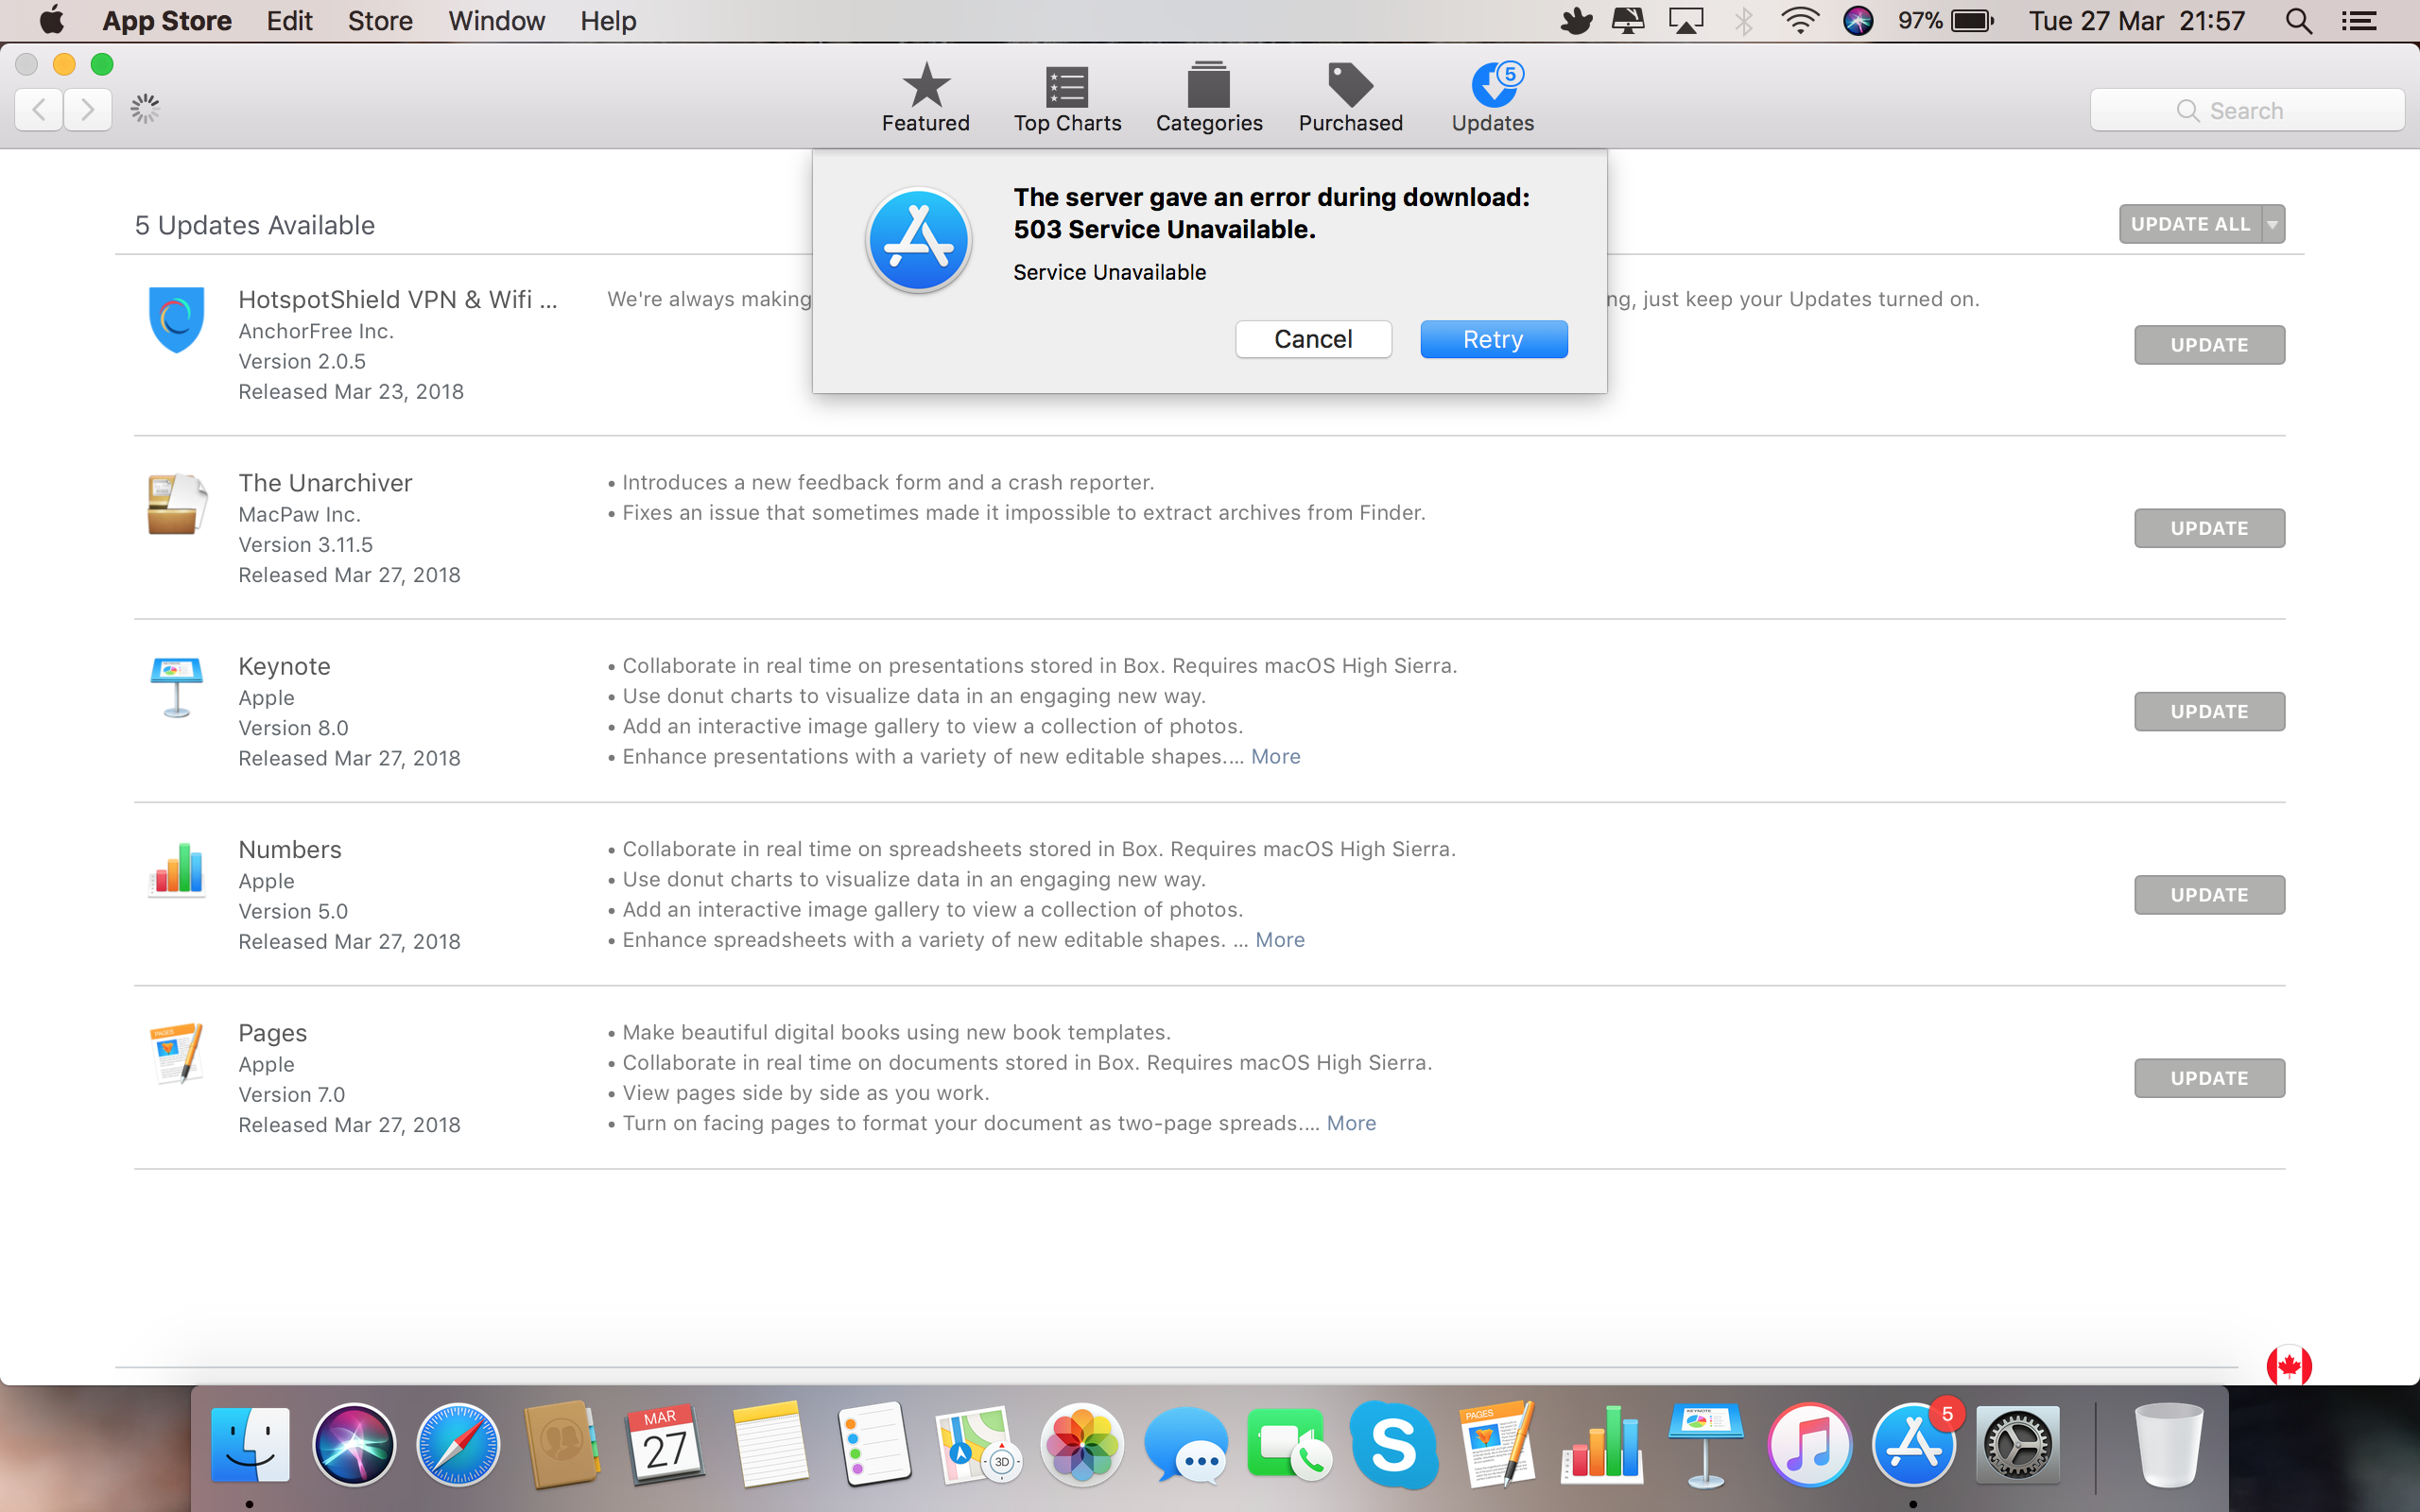2420x1512 pixels.
Task: Cancel the server error dialog
Action: click(x=1312, y=339)
